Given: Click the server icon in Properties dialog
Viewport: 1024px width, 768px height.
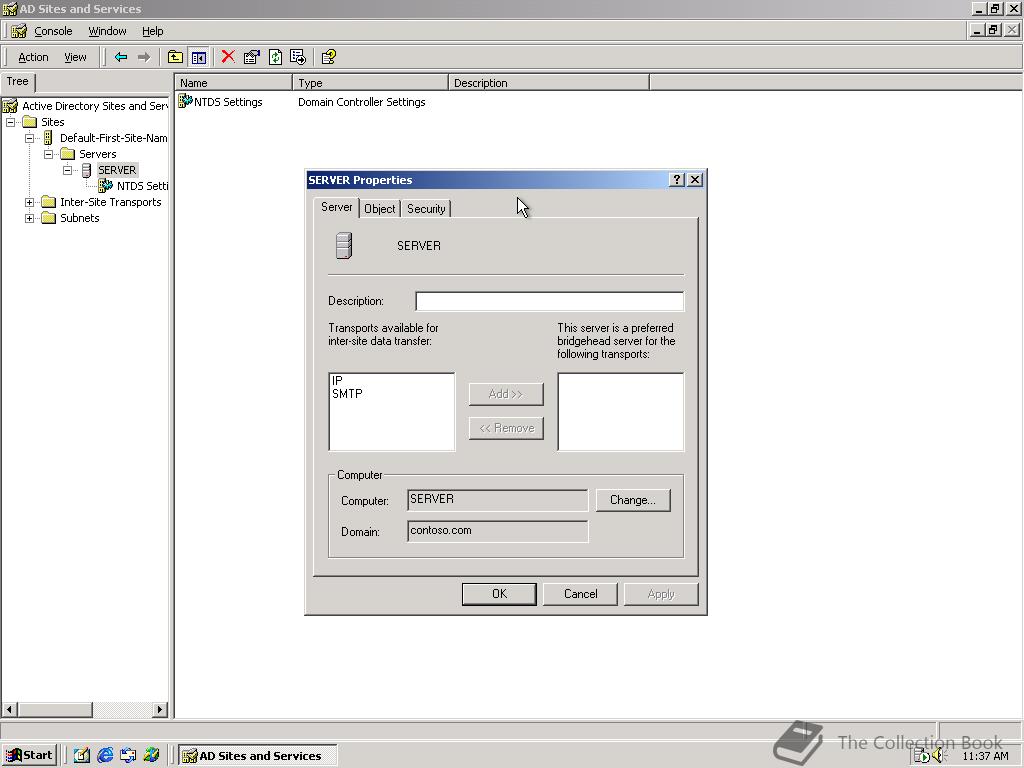Looking at the screenshot, I should pos(344,246).
